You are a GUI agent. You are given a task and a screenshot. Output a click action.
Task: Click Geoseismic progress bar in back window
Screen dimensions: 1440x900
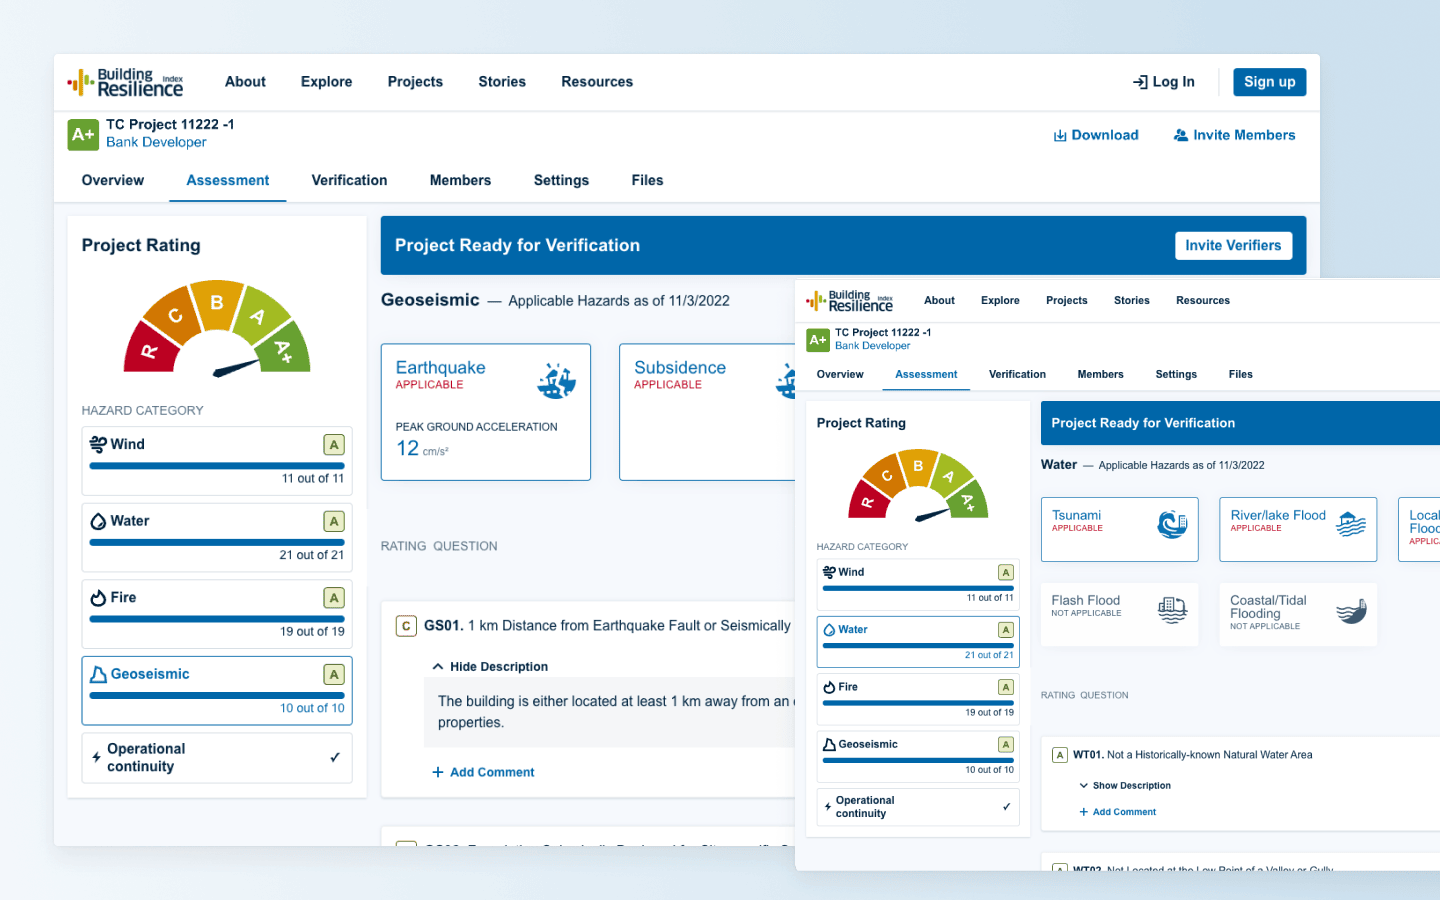click(217, 696)
